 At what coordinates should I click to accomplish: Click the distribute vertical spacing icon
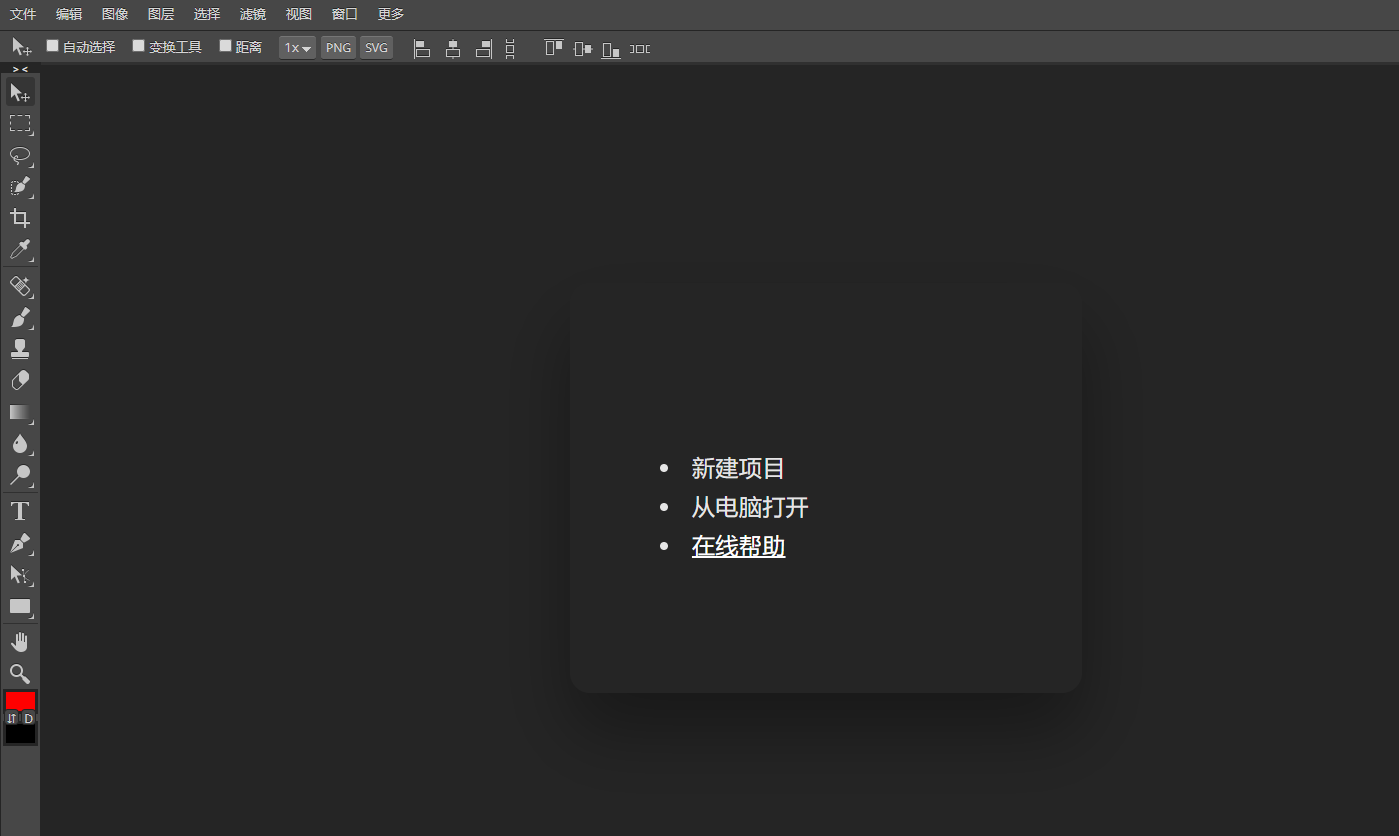pos(510,48)
